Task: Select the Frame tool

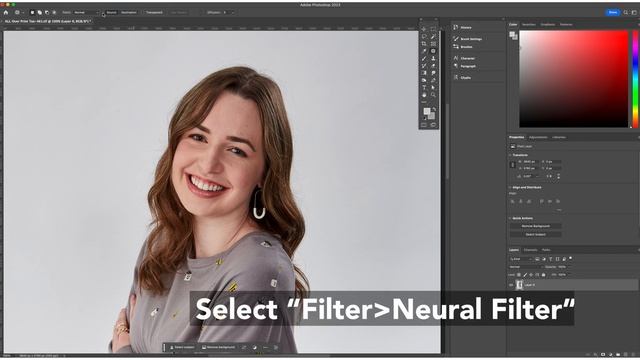Action: coord(433,44)
